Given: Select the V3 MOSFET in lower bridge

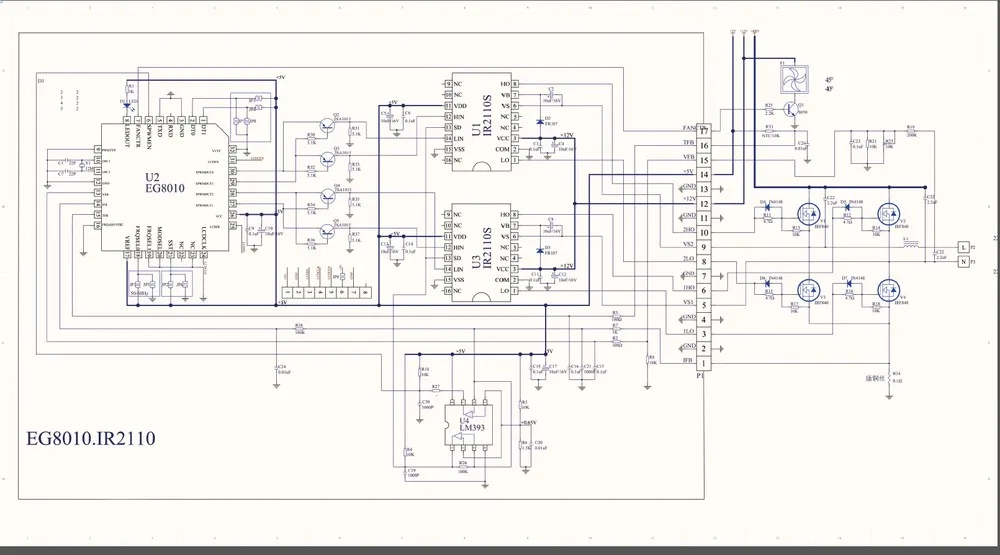Looking at the screenshot, I should (809, 290).
